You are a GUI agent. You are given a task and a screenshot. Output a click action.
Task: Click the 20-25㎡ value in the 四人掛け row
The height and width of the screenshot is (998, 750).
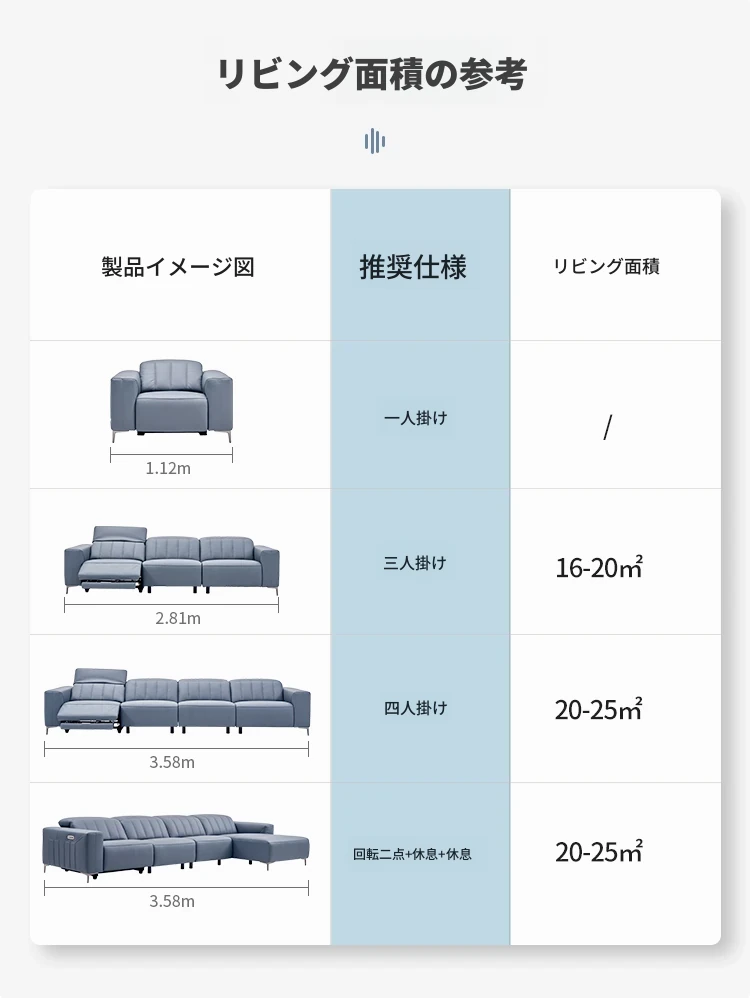point(598,708)
